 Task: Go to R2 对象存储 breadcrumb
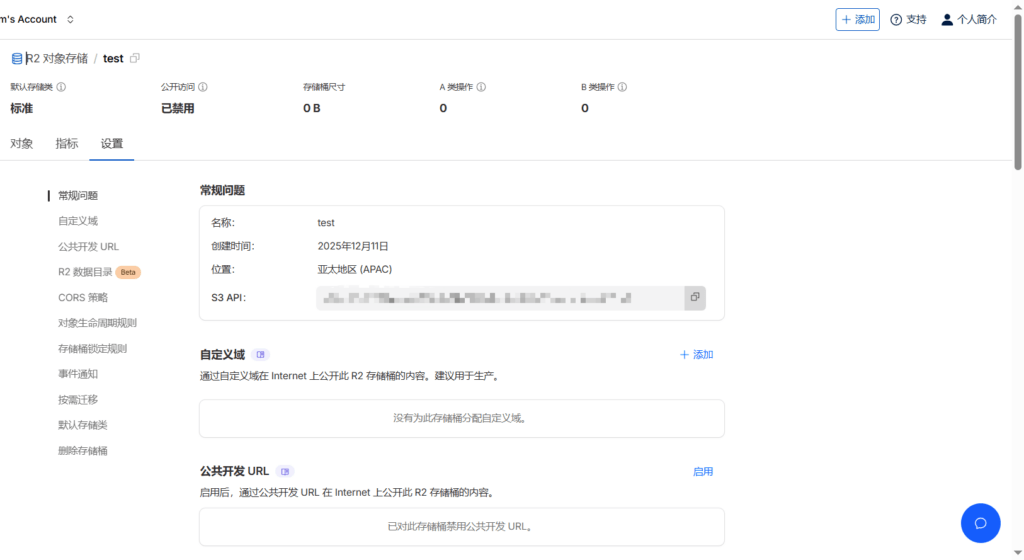point(56,58)
